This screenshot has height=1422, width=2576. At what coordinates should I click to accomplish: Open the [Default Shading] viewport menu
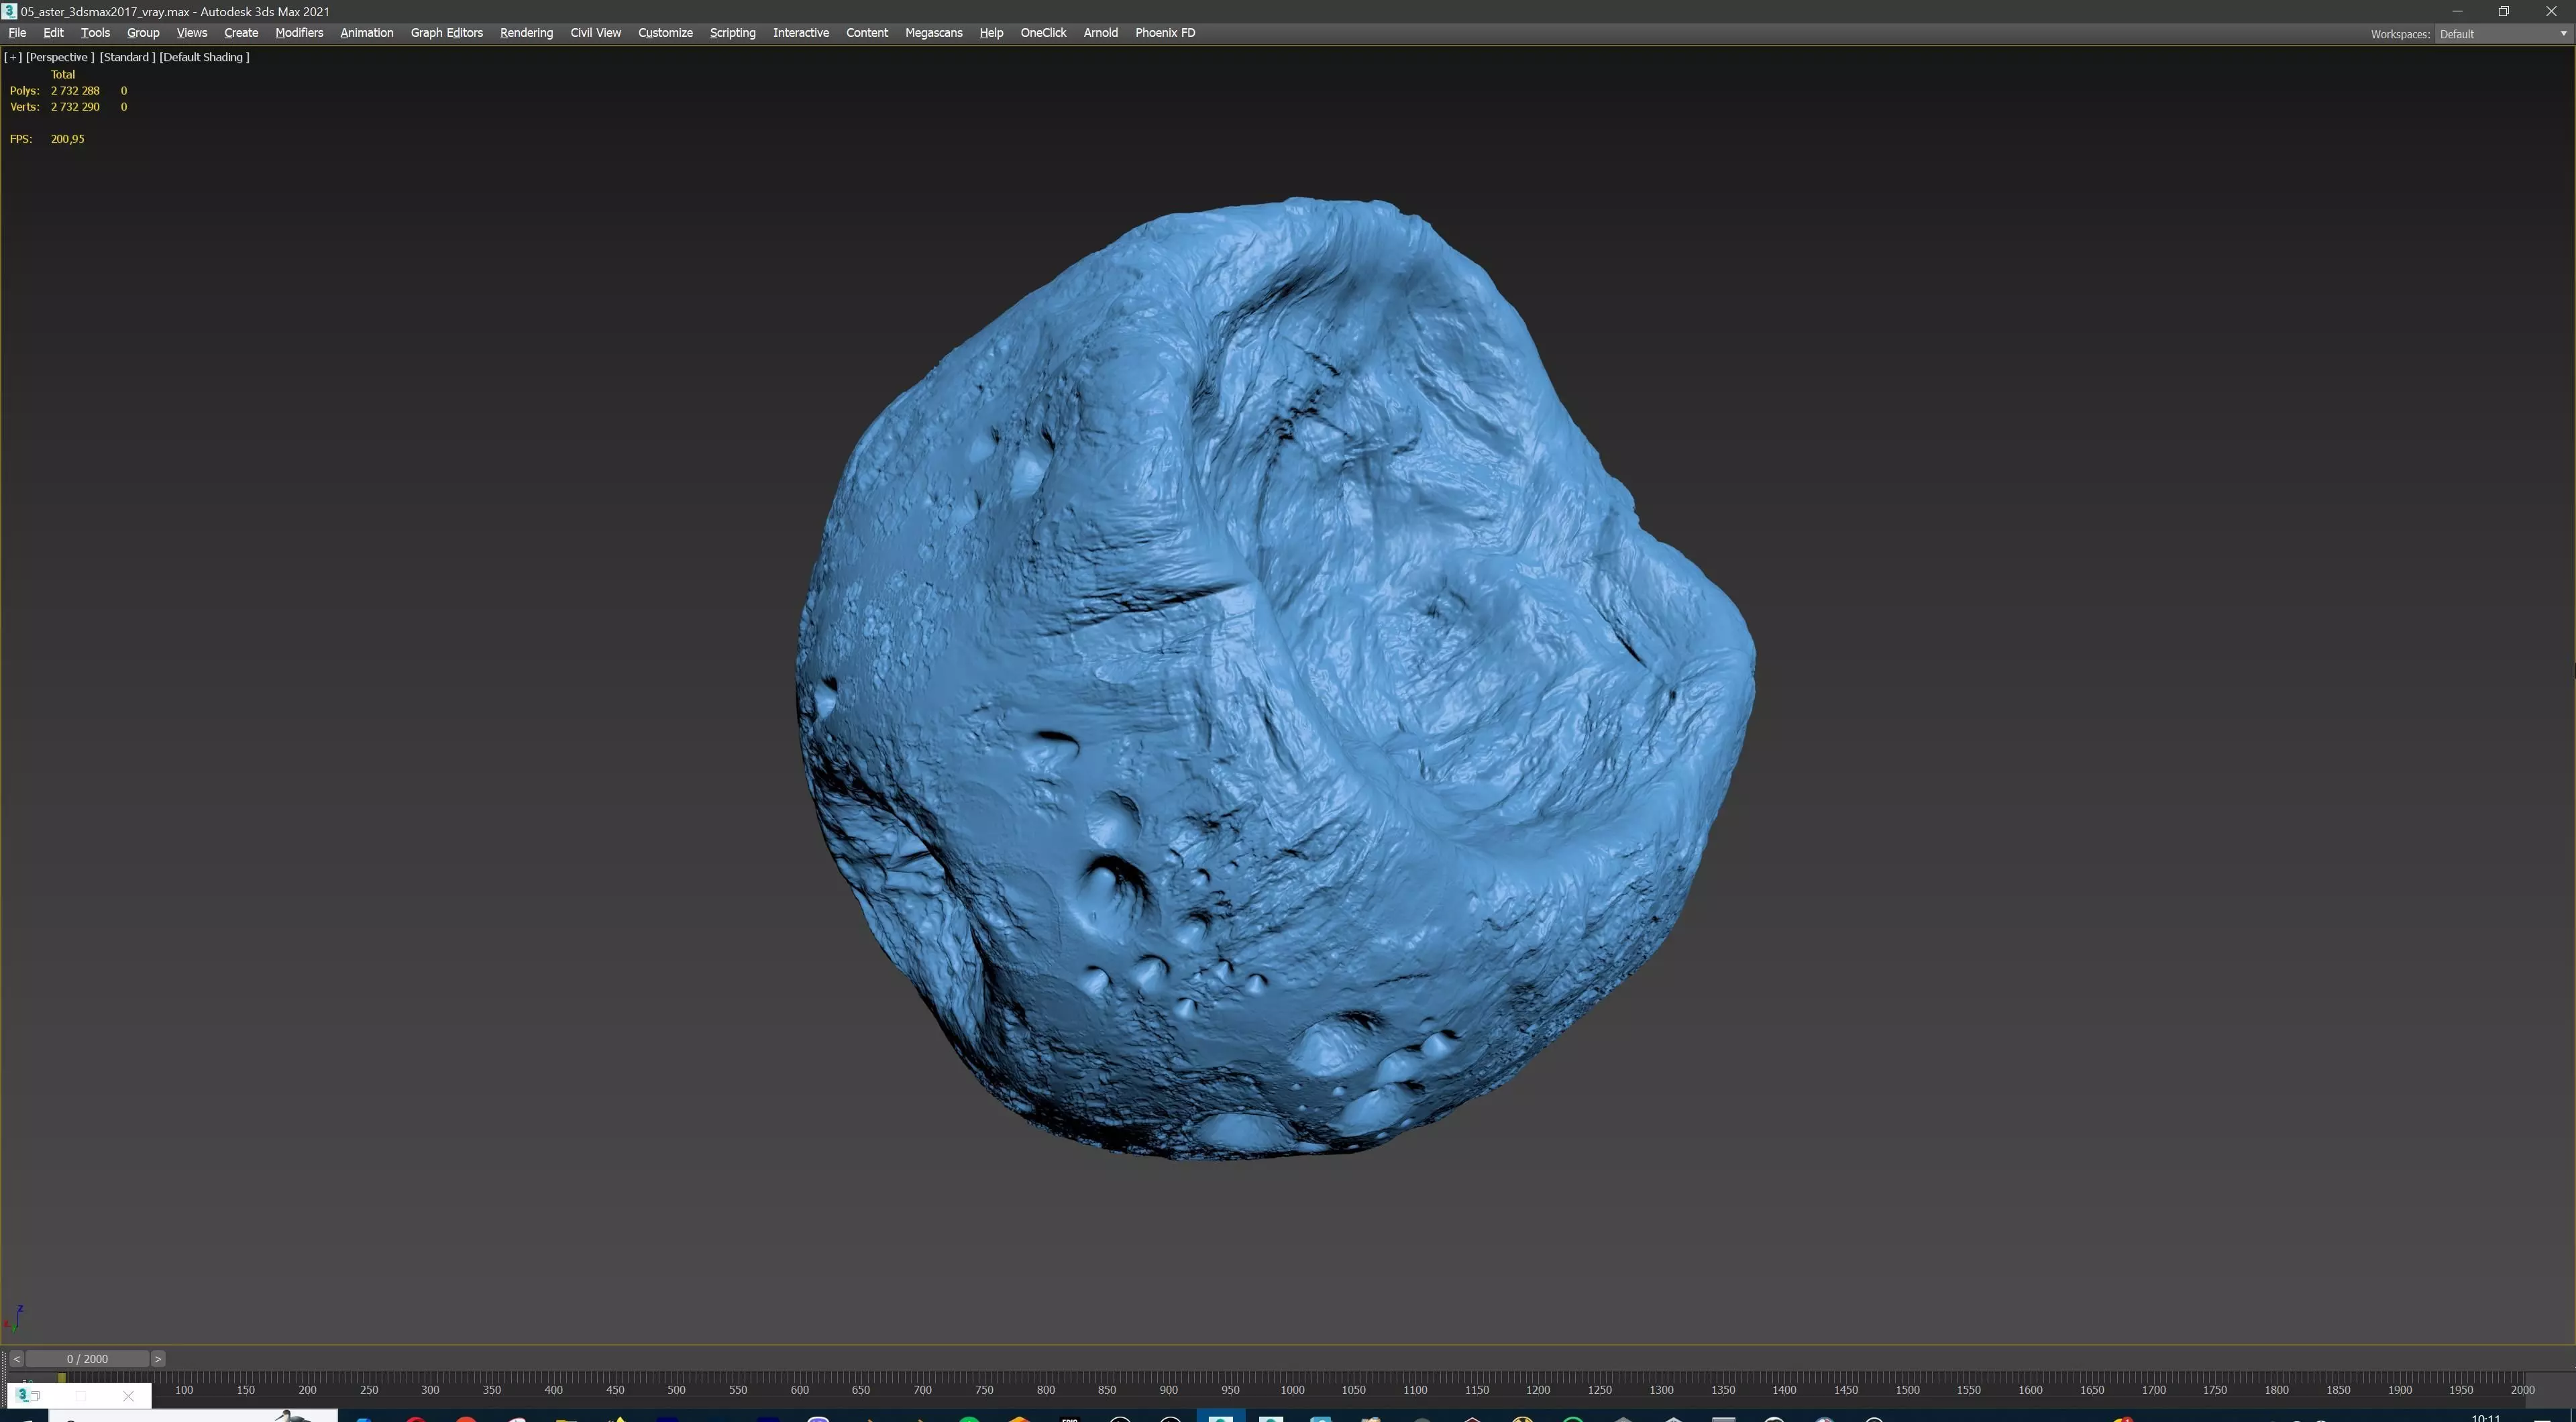[204, 57]
